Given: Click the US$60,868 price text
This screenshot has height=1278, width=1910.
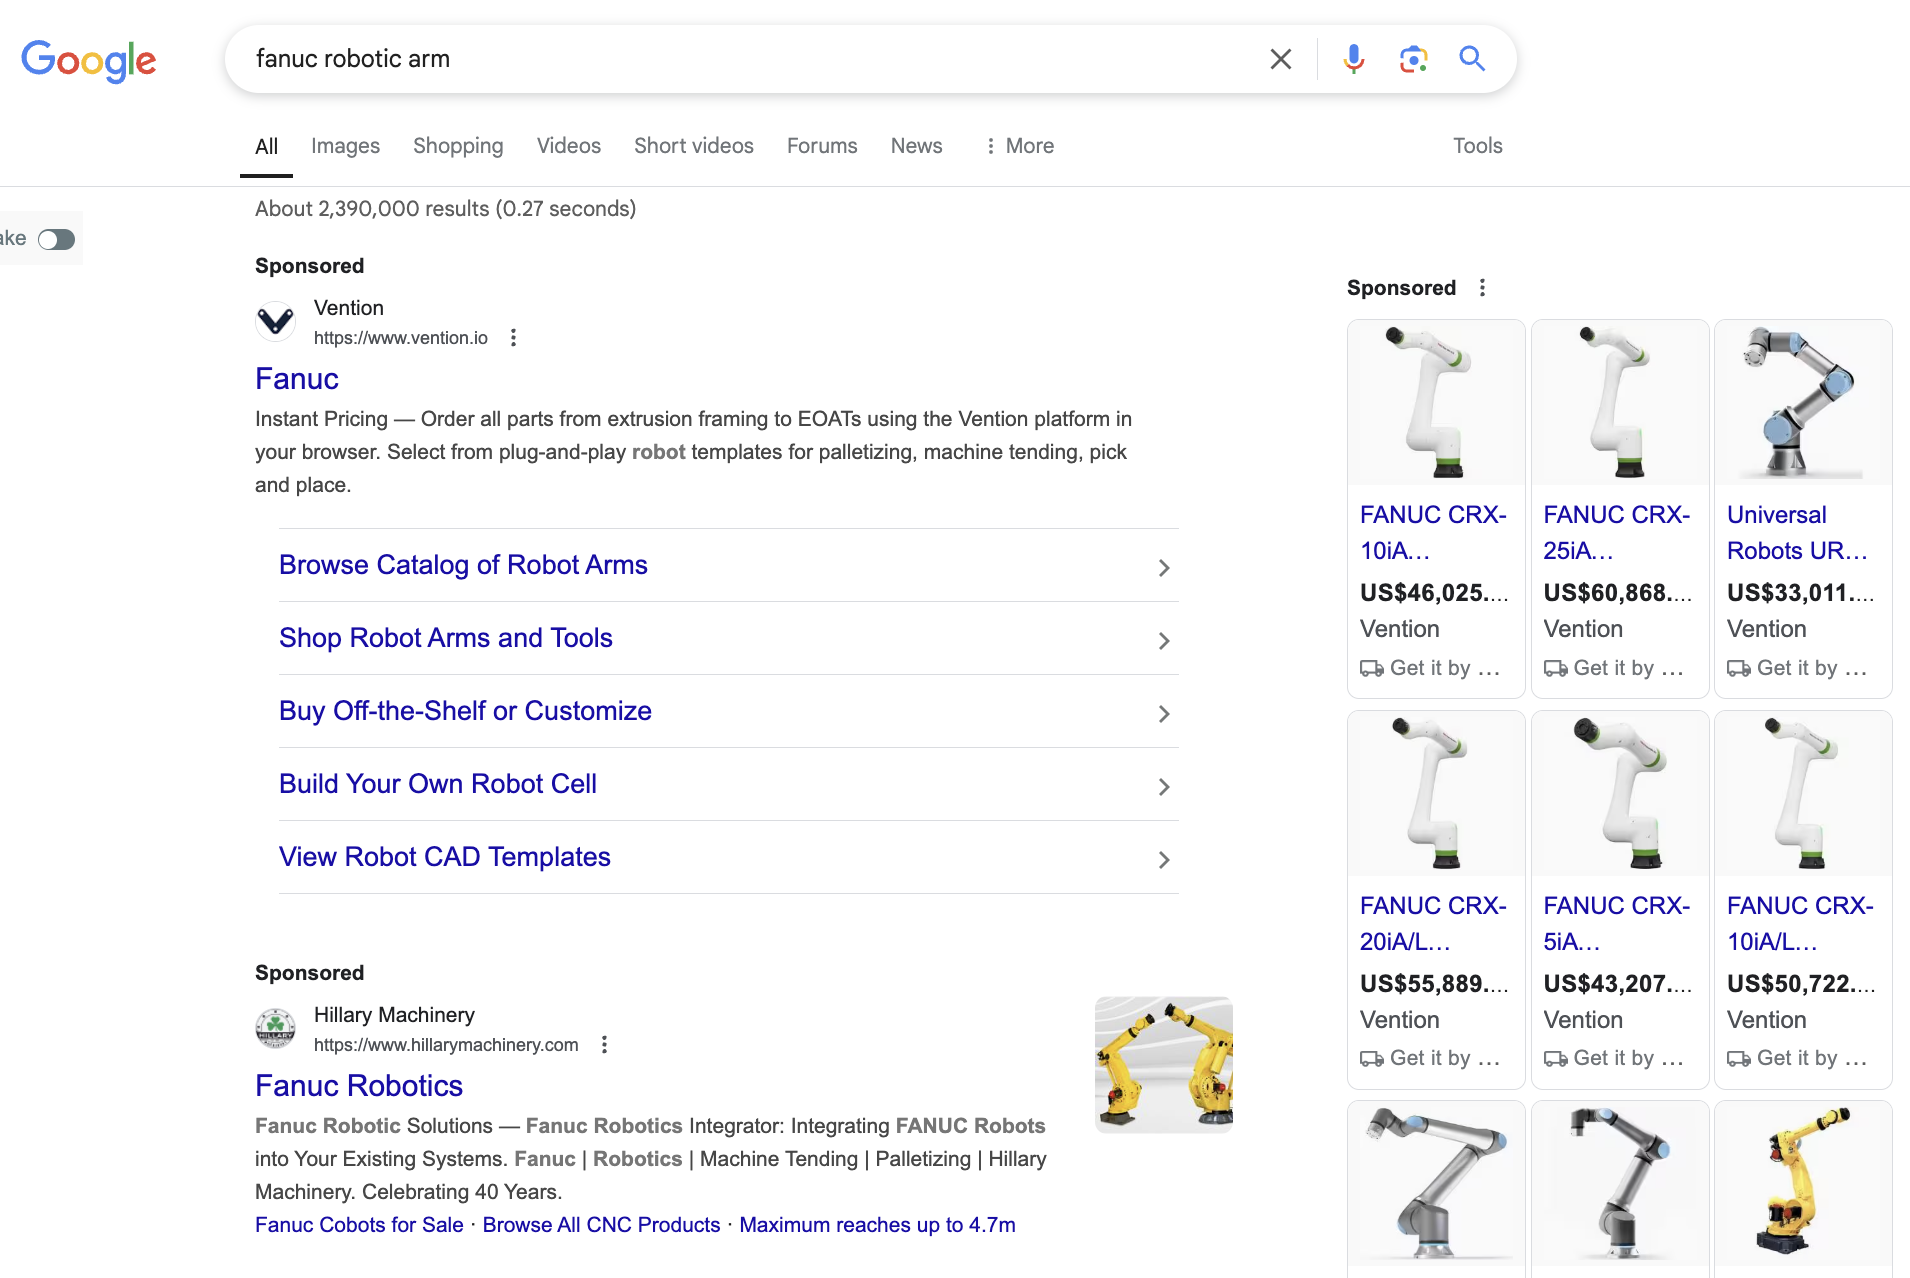Looking at the screenshot, I should [x=1617, y=593].
